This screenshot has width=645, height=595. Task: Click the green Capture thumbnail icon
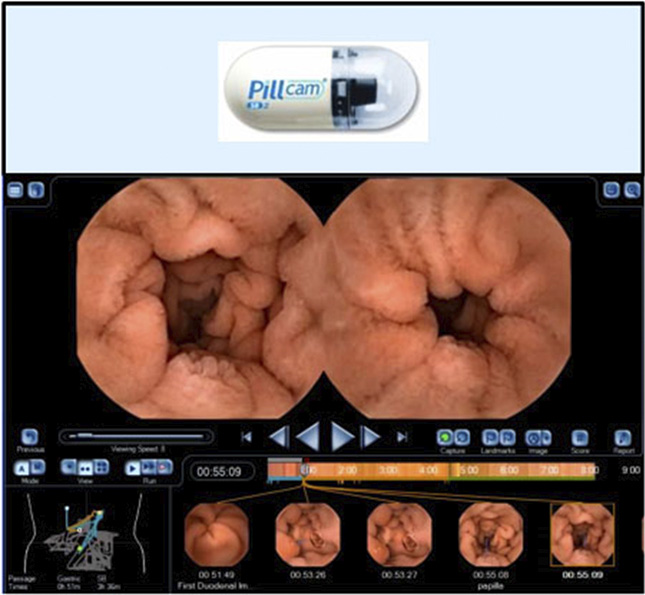[445, 437]
